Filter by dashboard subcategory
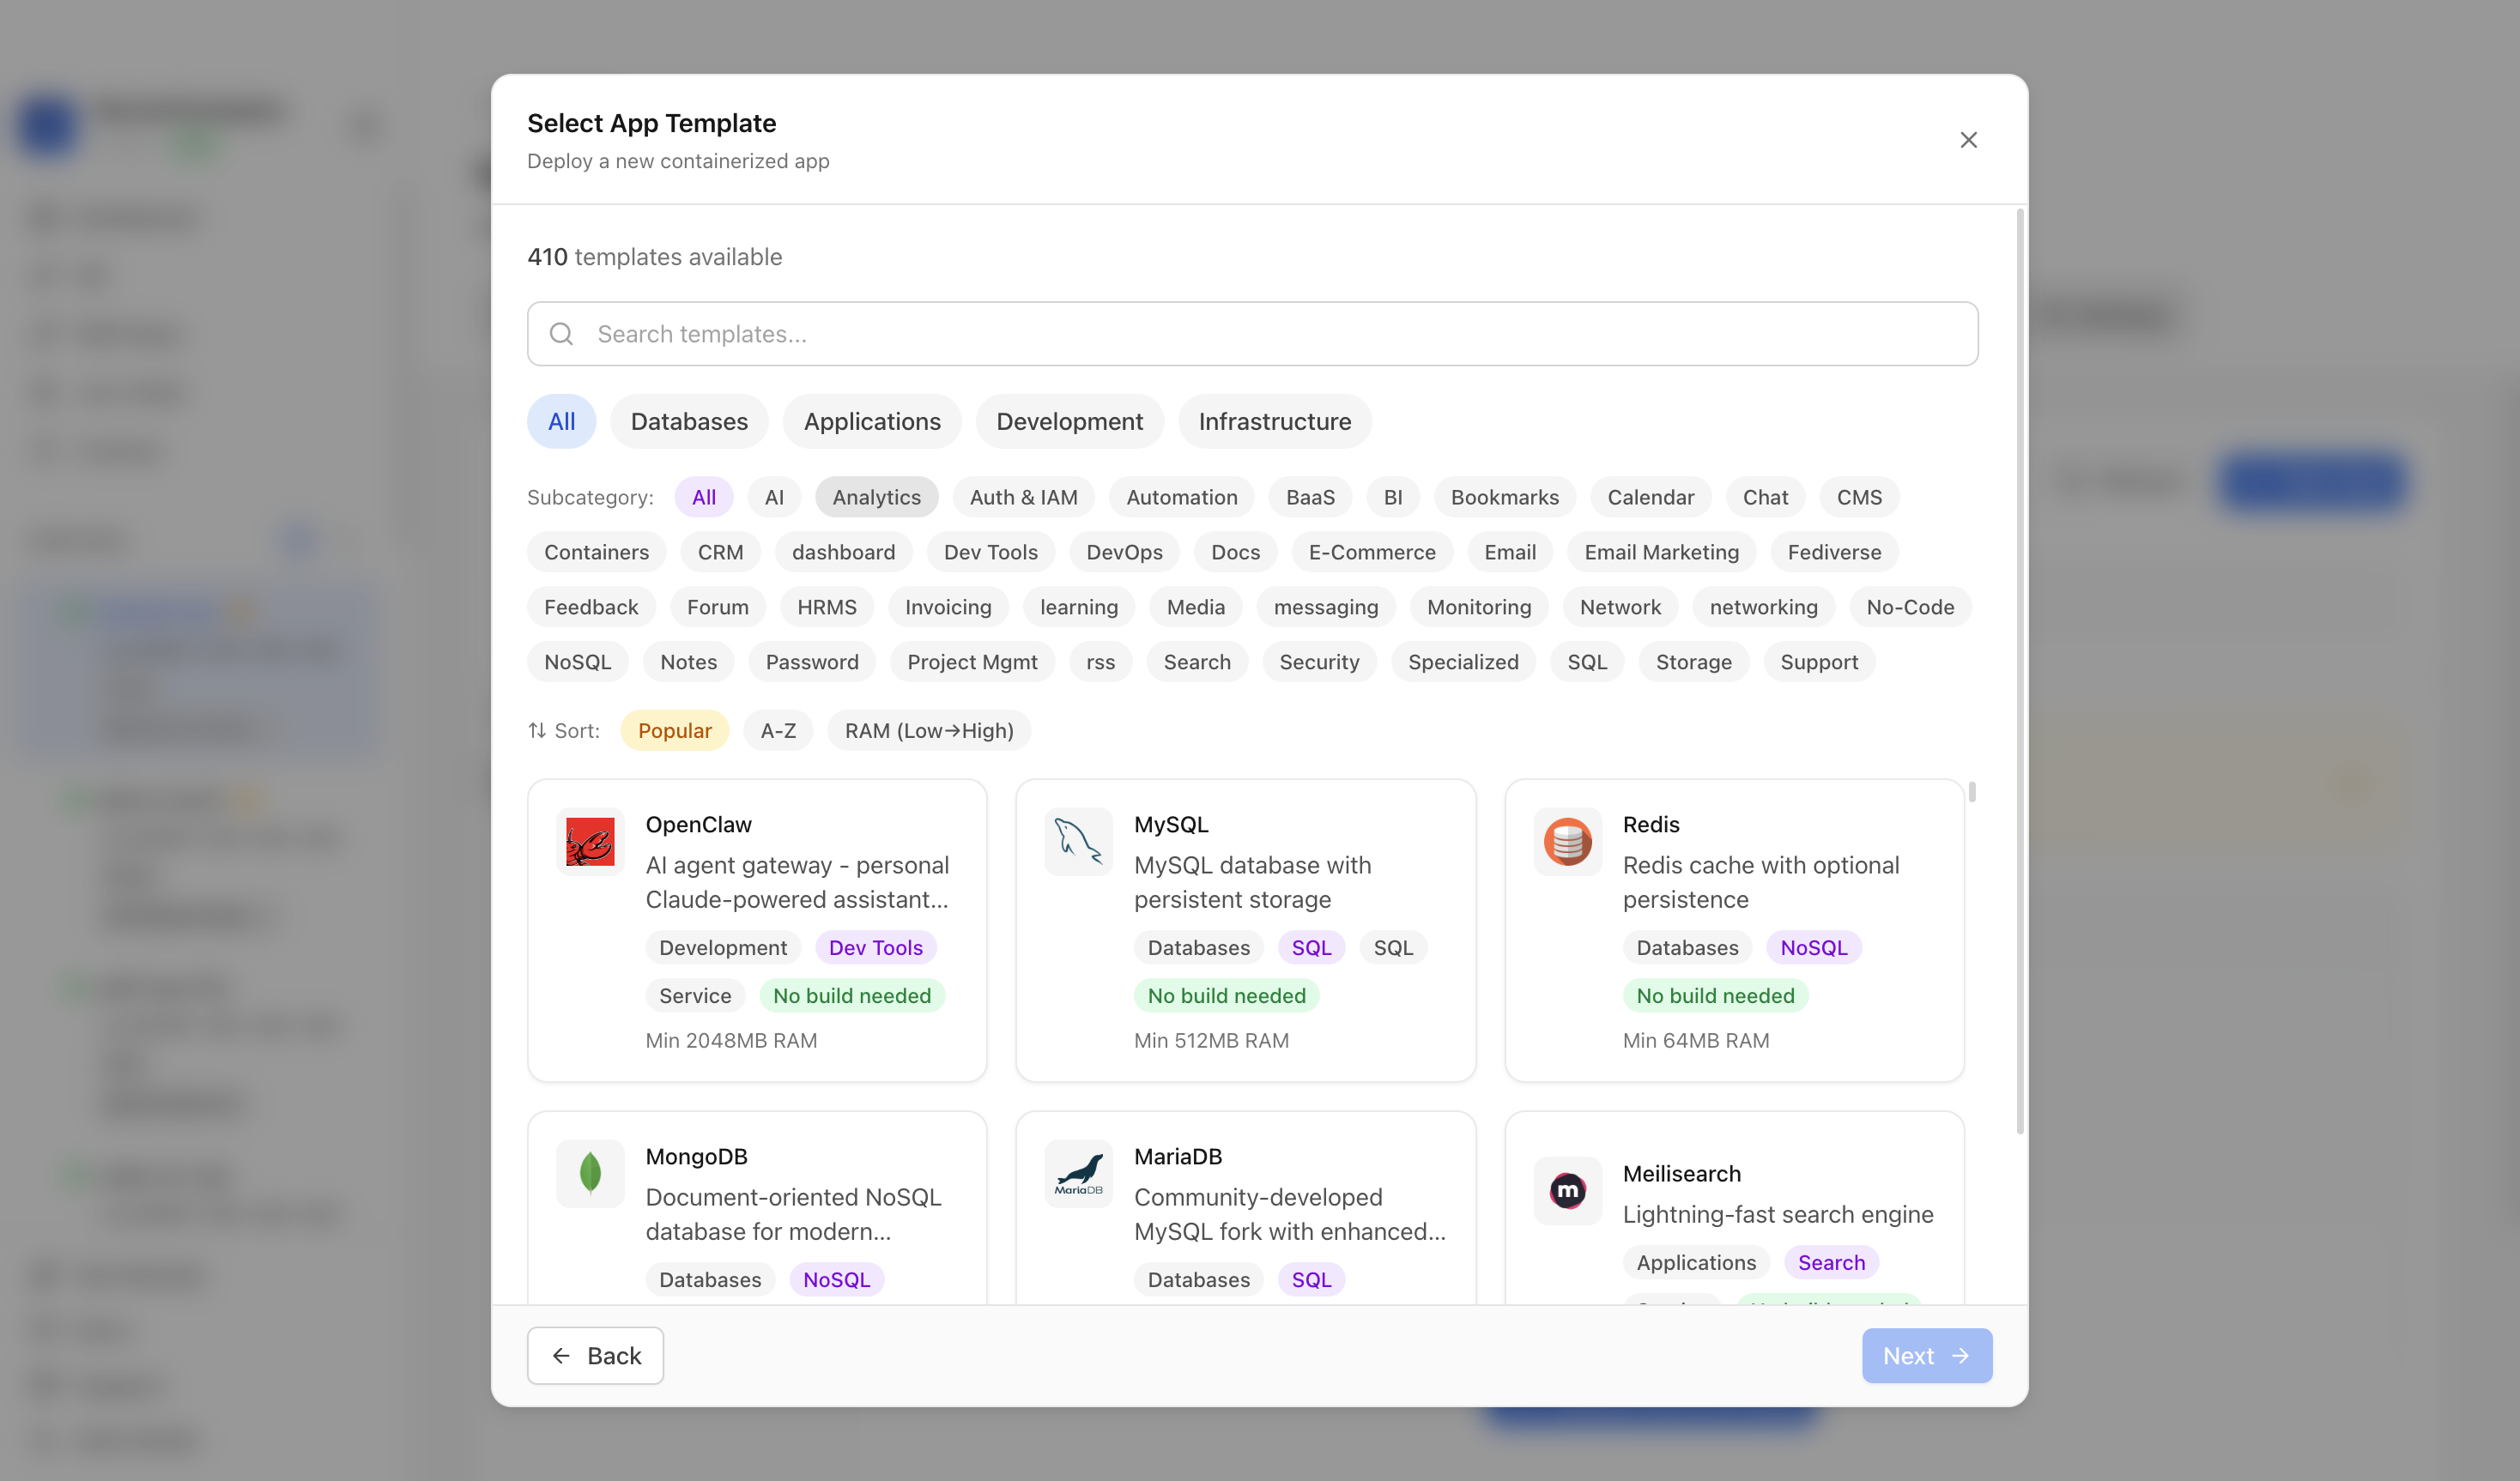This screenshot has width=2520, height=1481. (x=843, y=552)
